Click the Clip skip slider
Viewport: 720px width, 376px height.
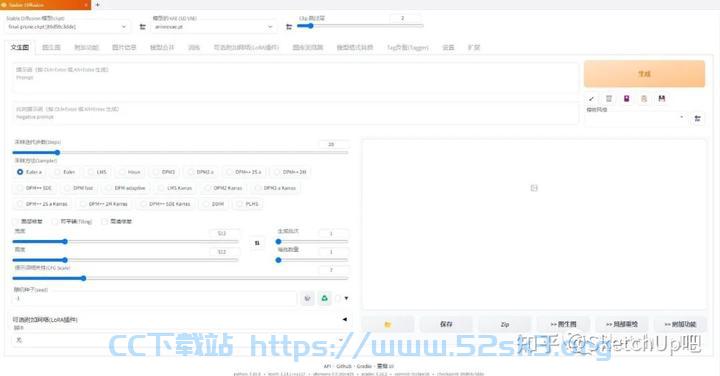[x=360, y=26]
